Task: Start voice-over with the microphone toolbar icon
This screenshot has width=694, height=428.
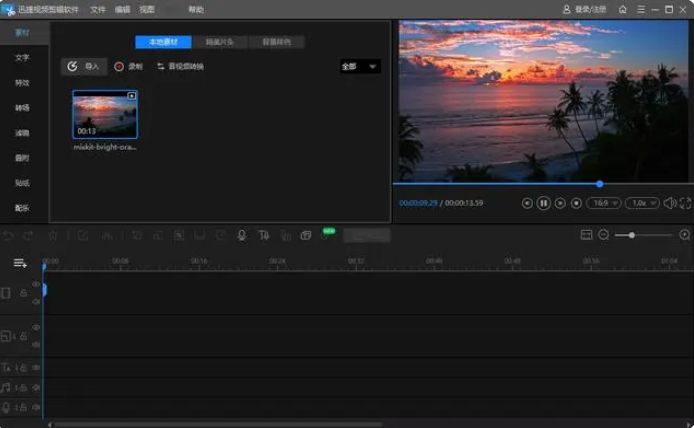Action: [x=242, y=235]
